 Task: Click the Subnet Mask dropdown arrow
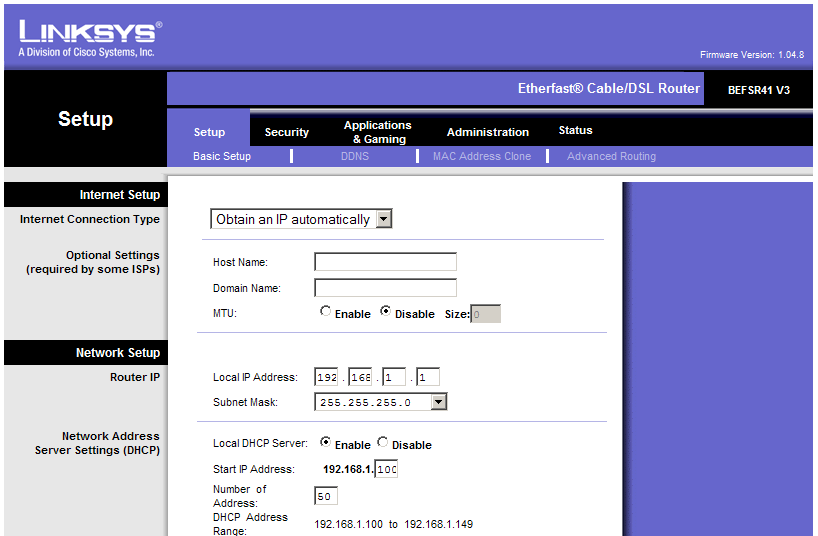tap(439, 402)
